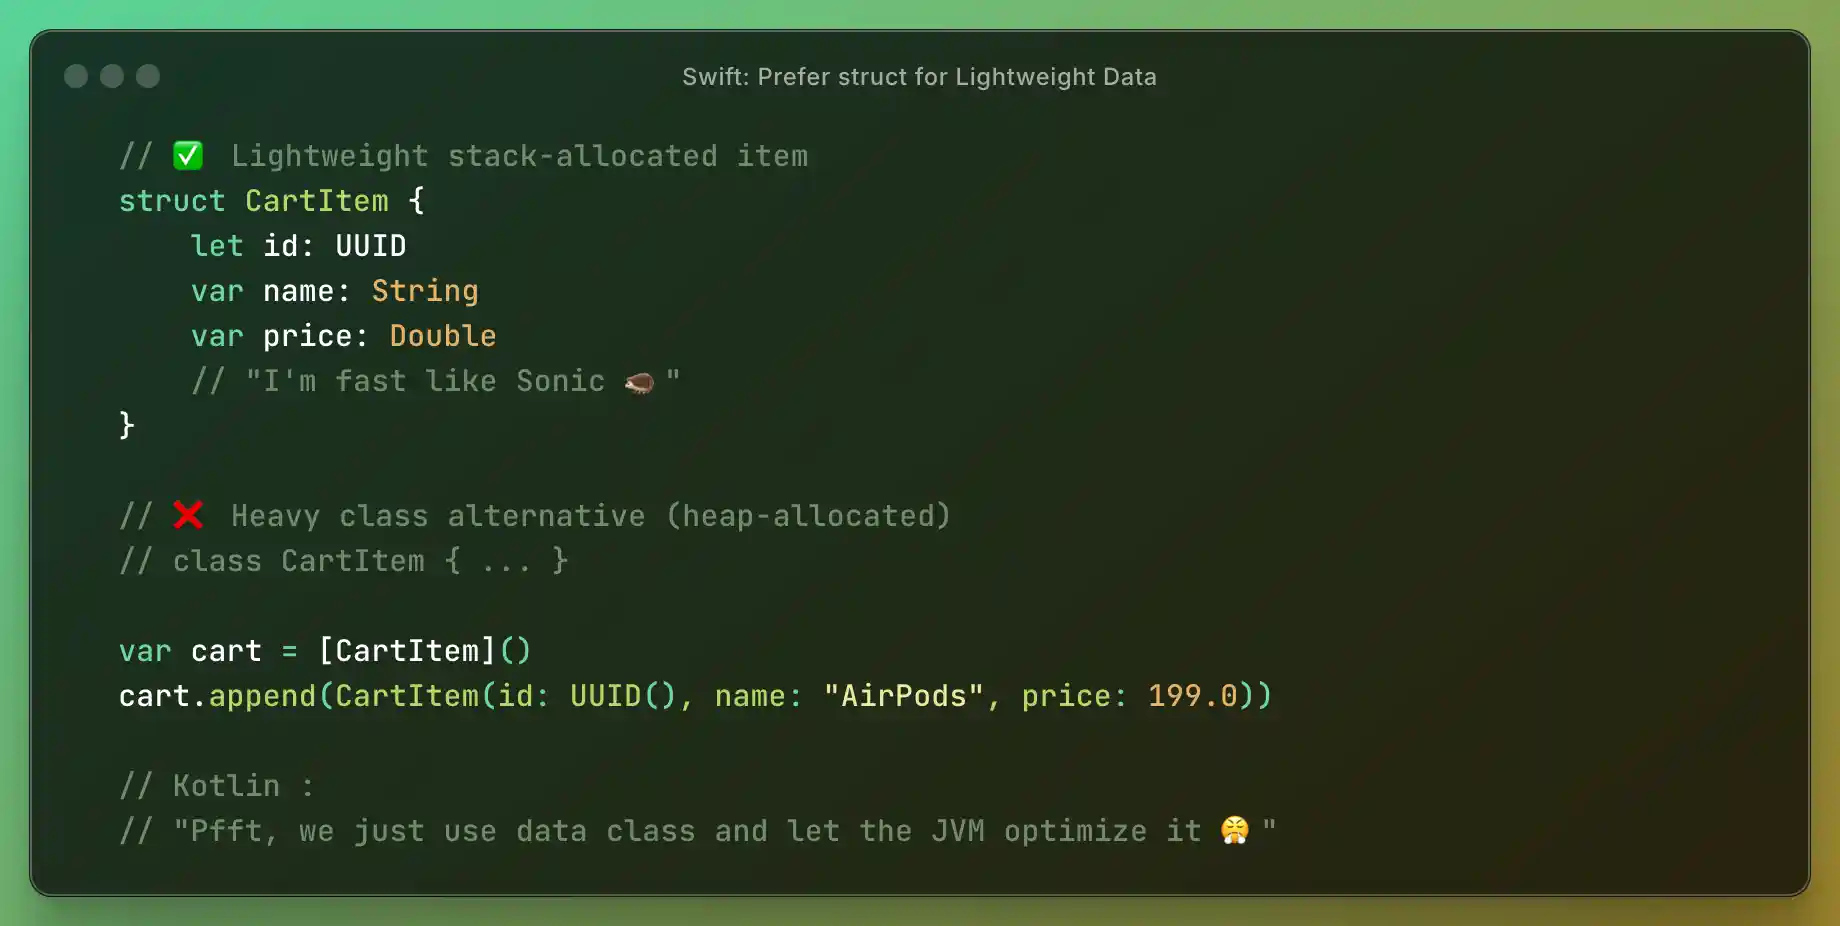Screen dimensions: 1840x926
Task: Click the closing brace of the struct
Action: (127, 426)
